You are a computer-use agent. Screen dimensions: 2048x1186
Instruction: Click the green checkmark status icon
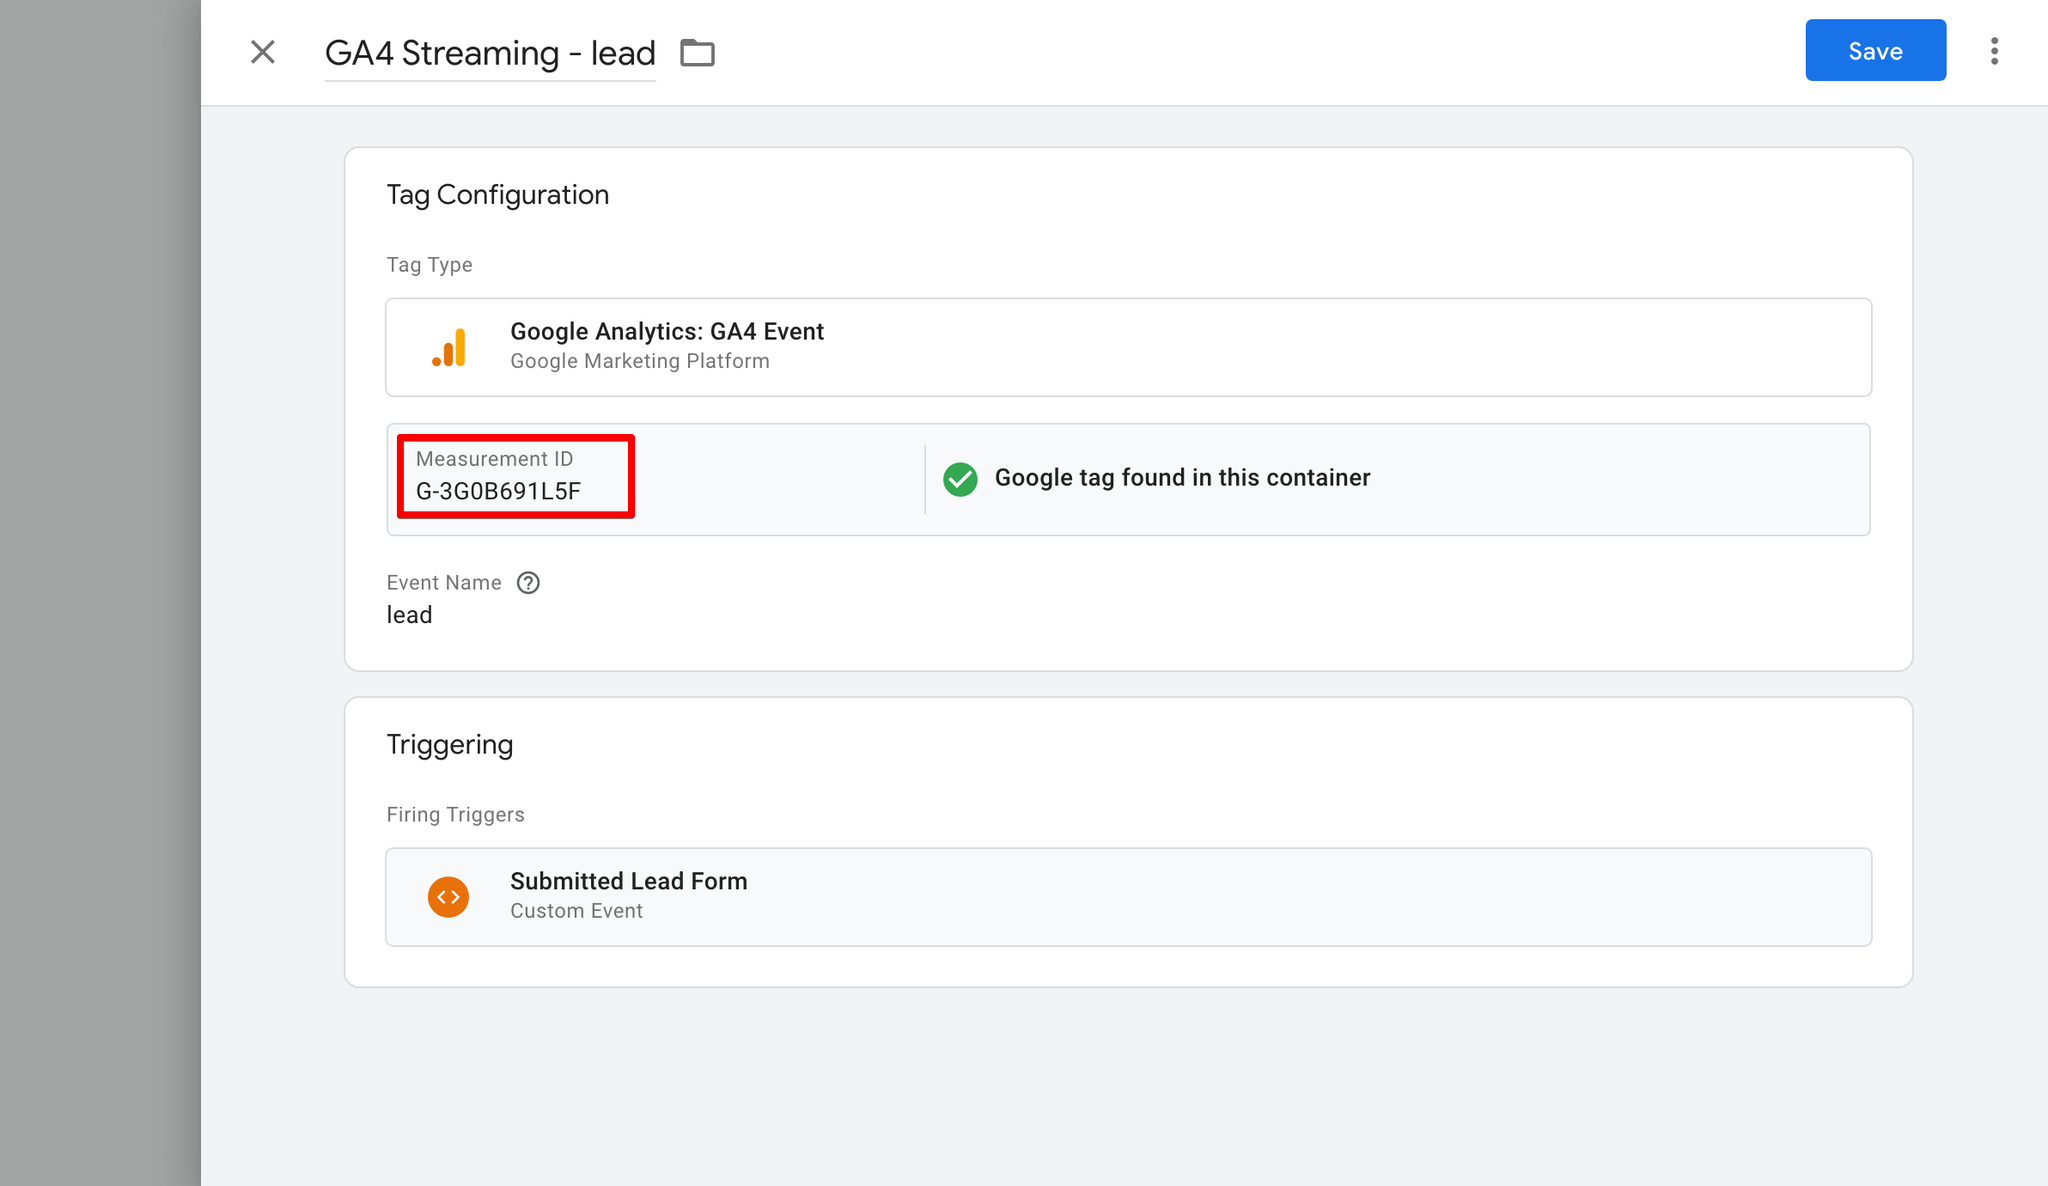coord(960,479)
